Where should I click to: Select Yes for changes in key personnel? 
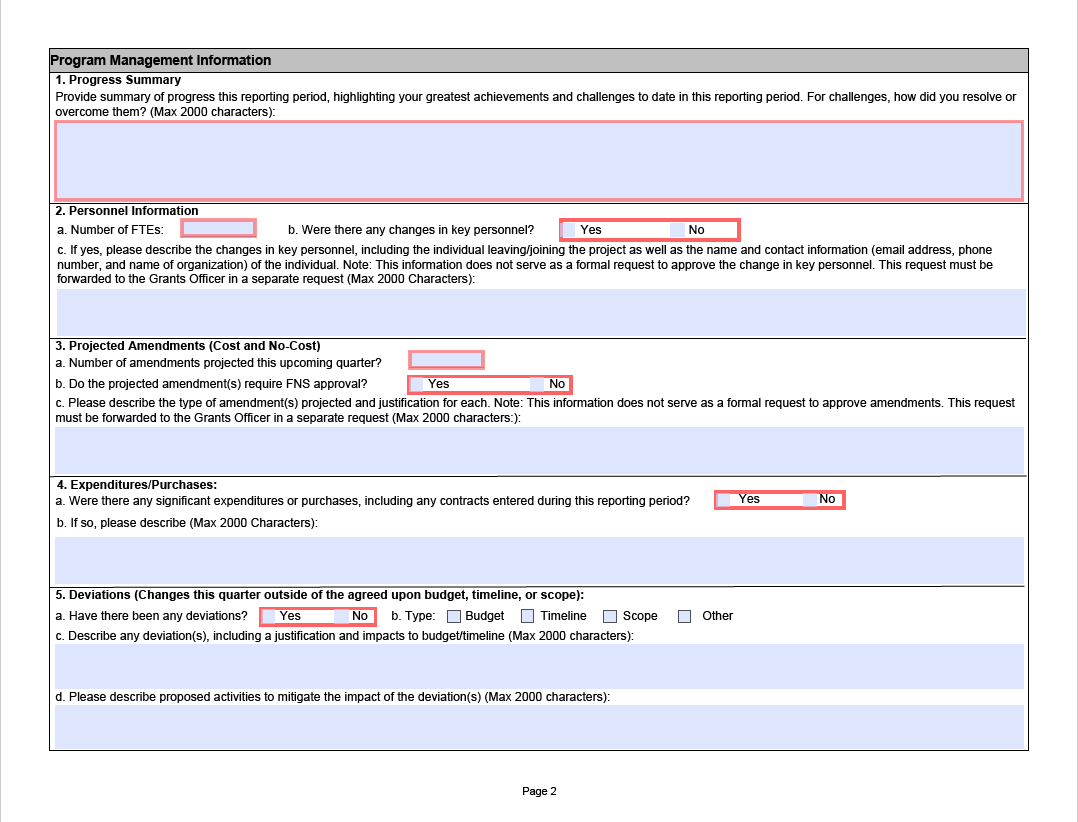570,230
